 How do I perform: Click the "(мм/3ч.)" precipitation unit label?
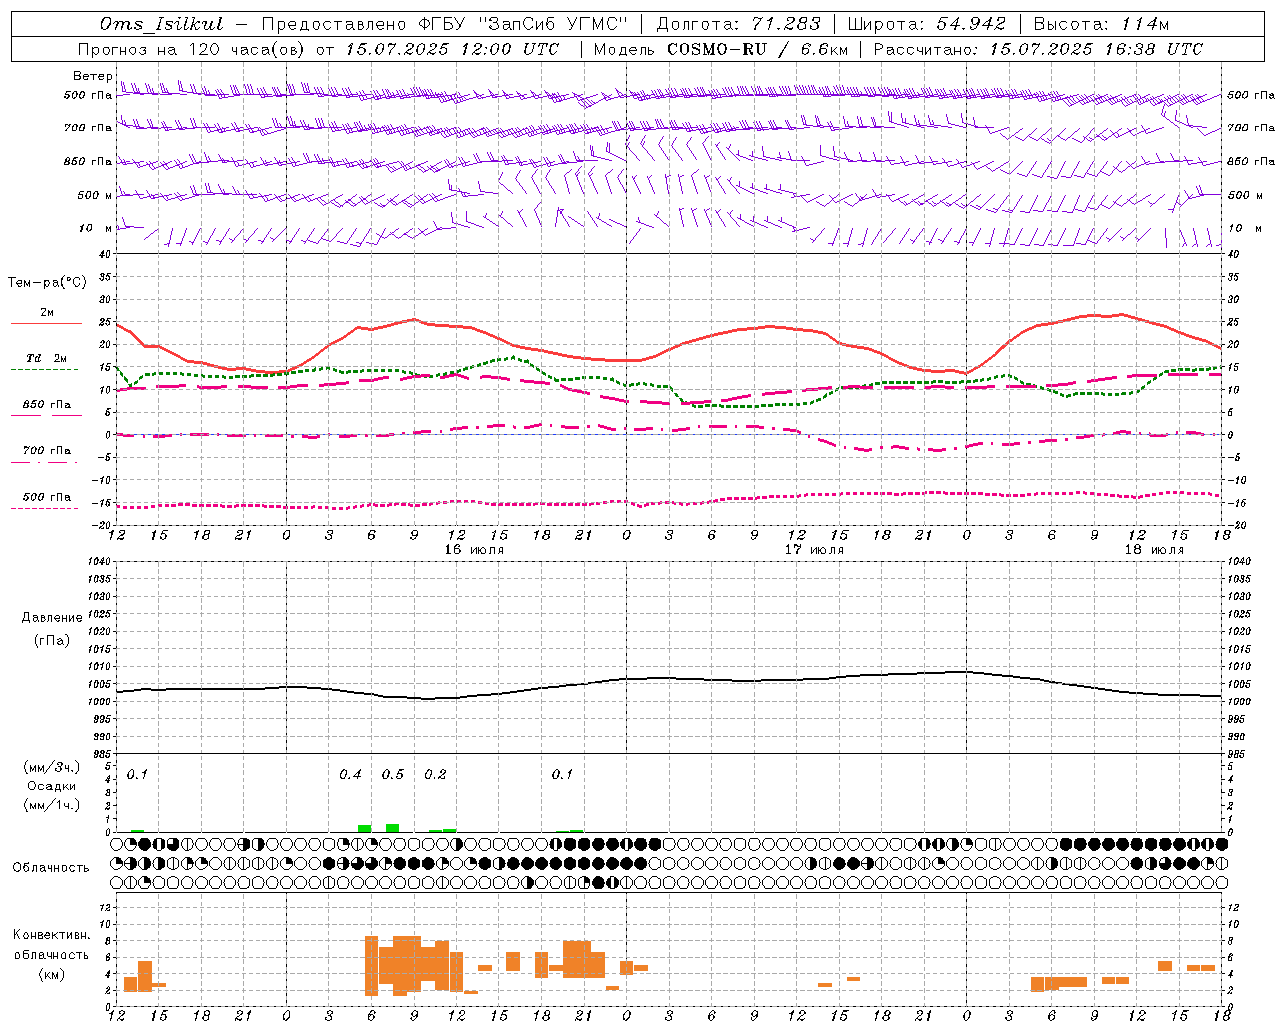(51, 767)
